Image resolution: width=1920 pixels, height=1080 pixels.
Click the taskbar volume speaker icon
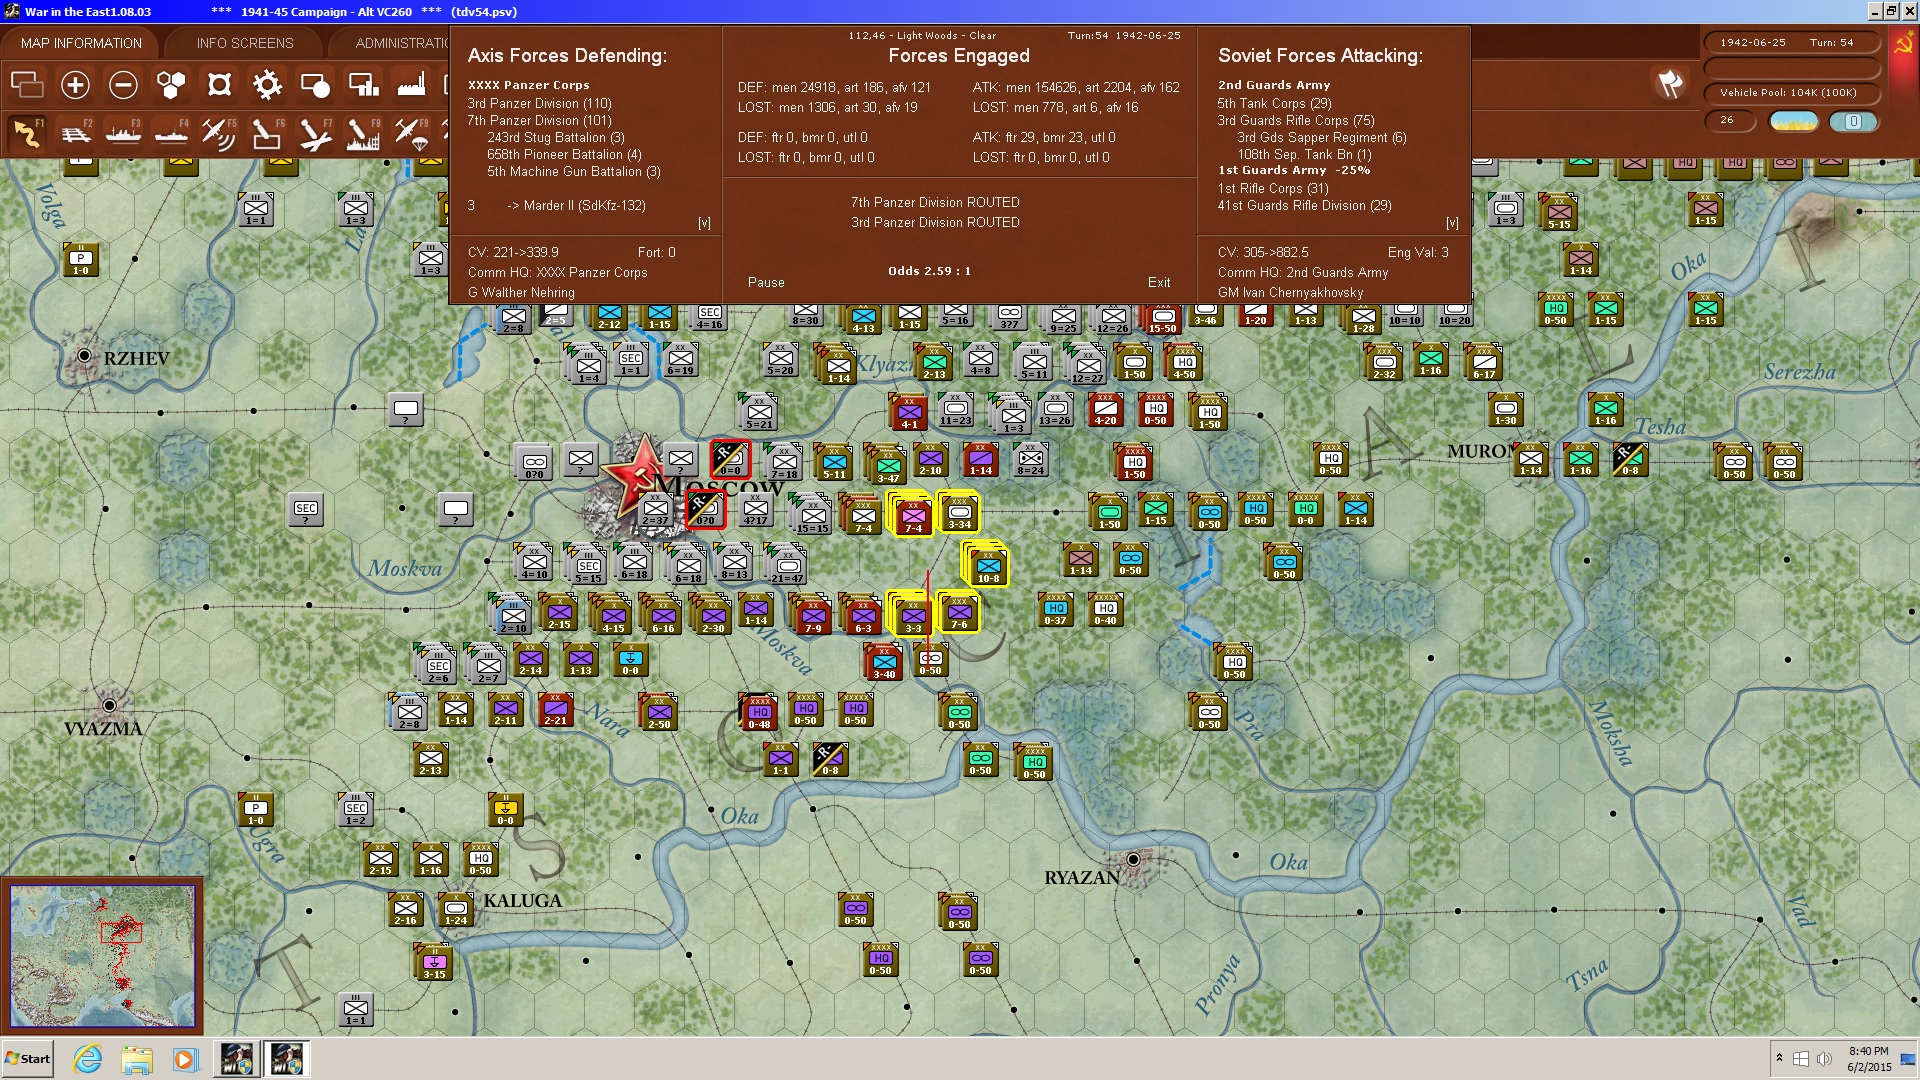pos(1824,1059)
